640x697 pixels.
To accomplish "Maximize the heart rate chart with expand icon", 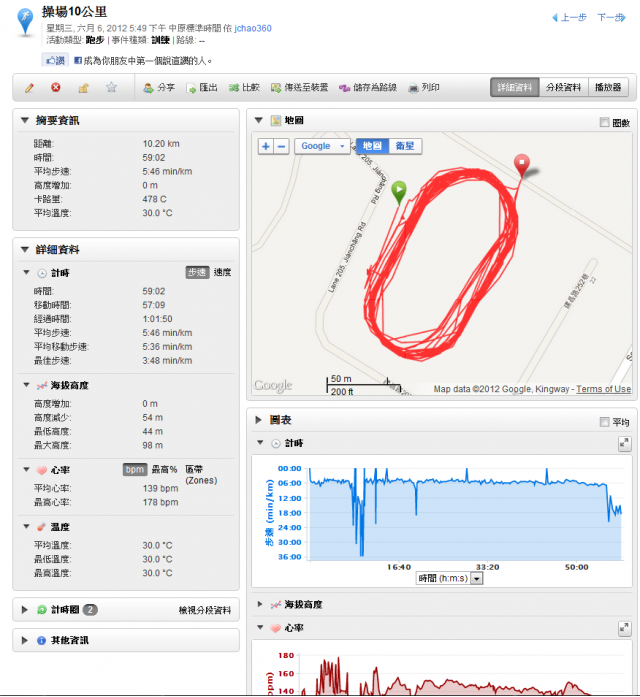I will (x=624, y=628).
